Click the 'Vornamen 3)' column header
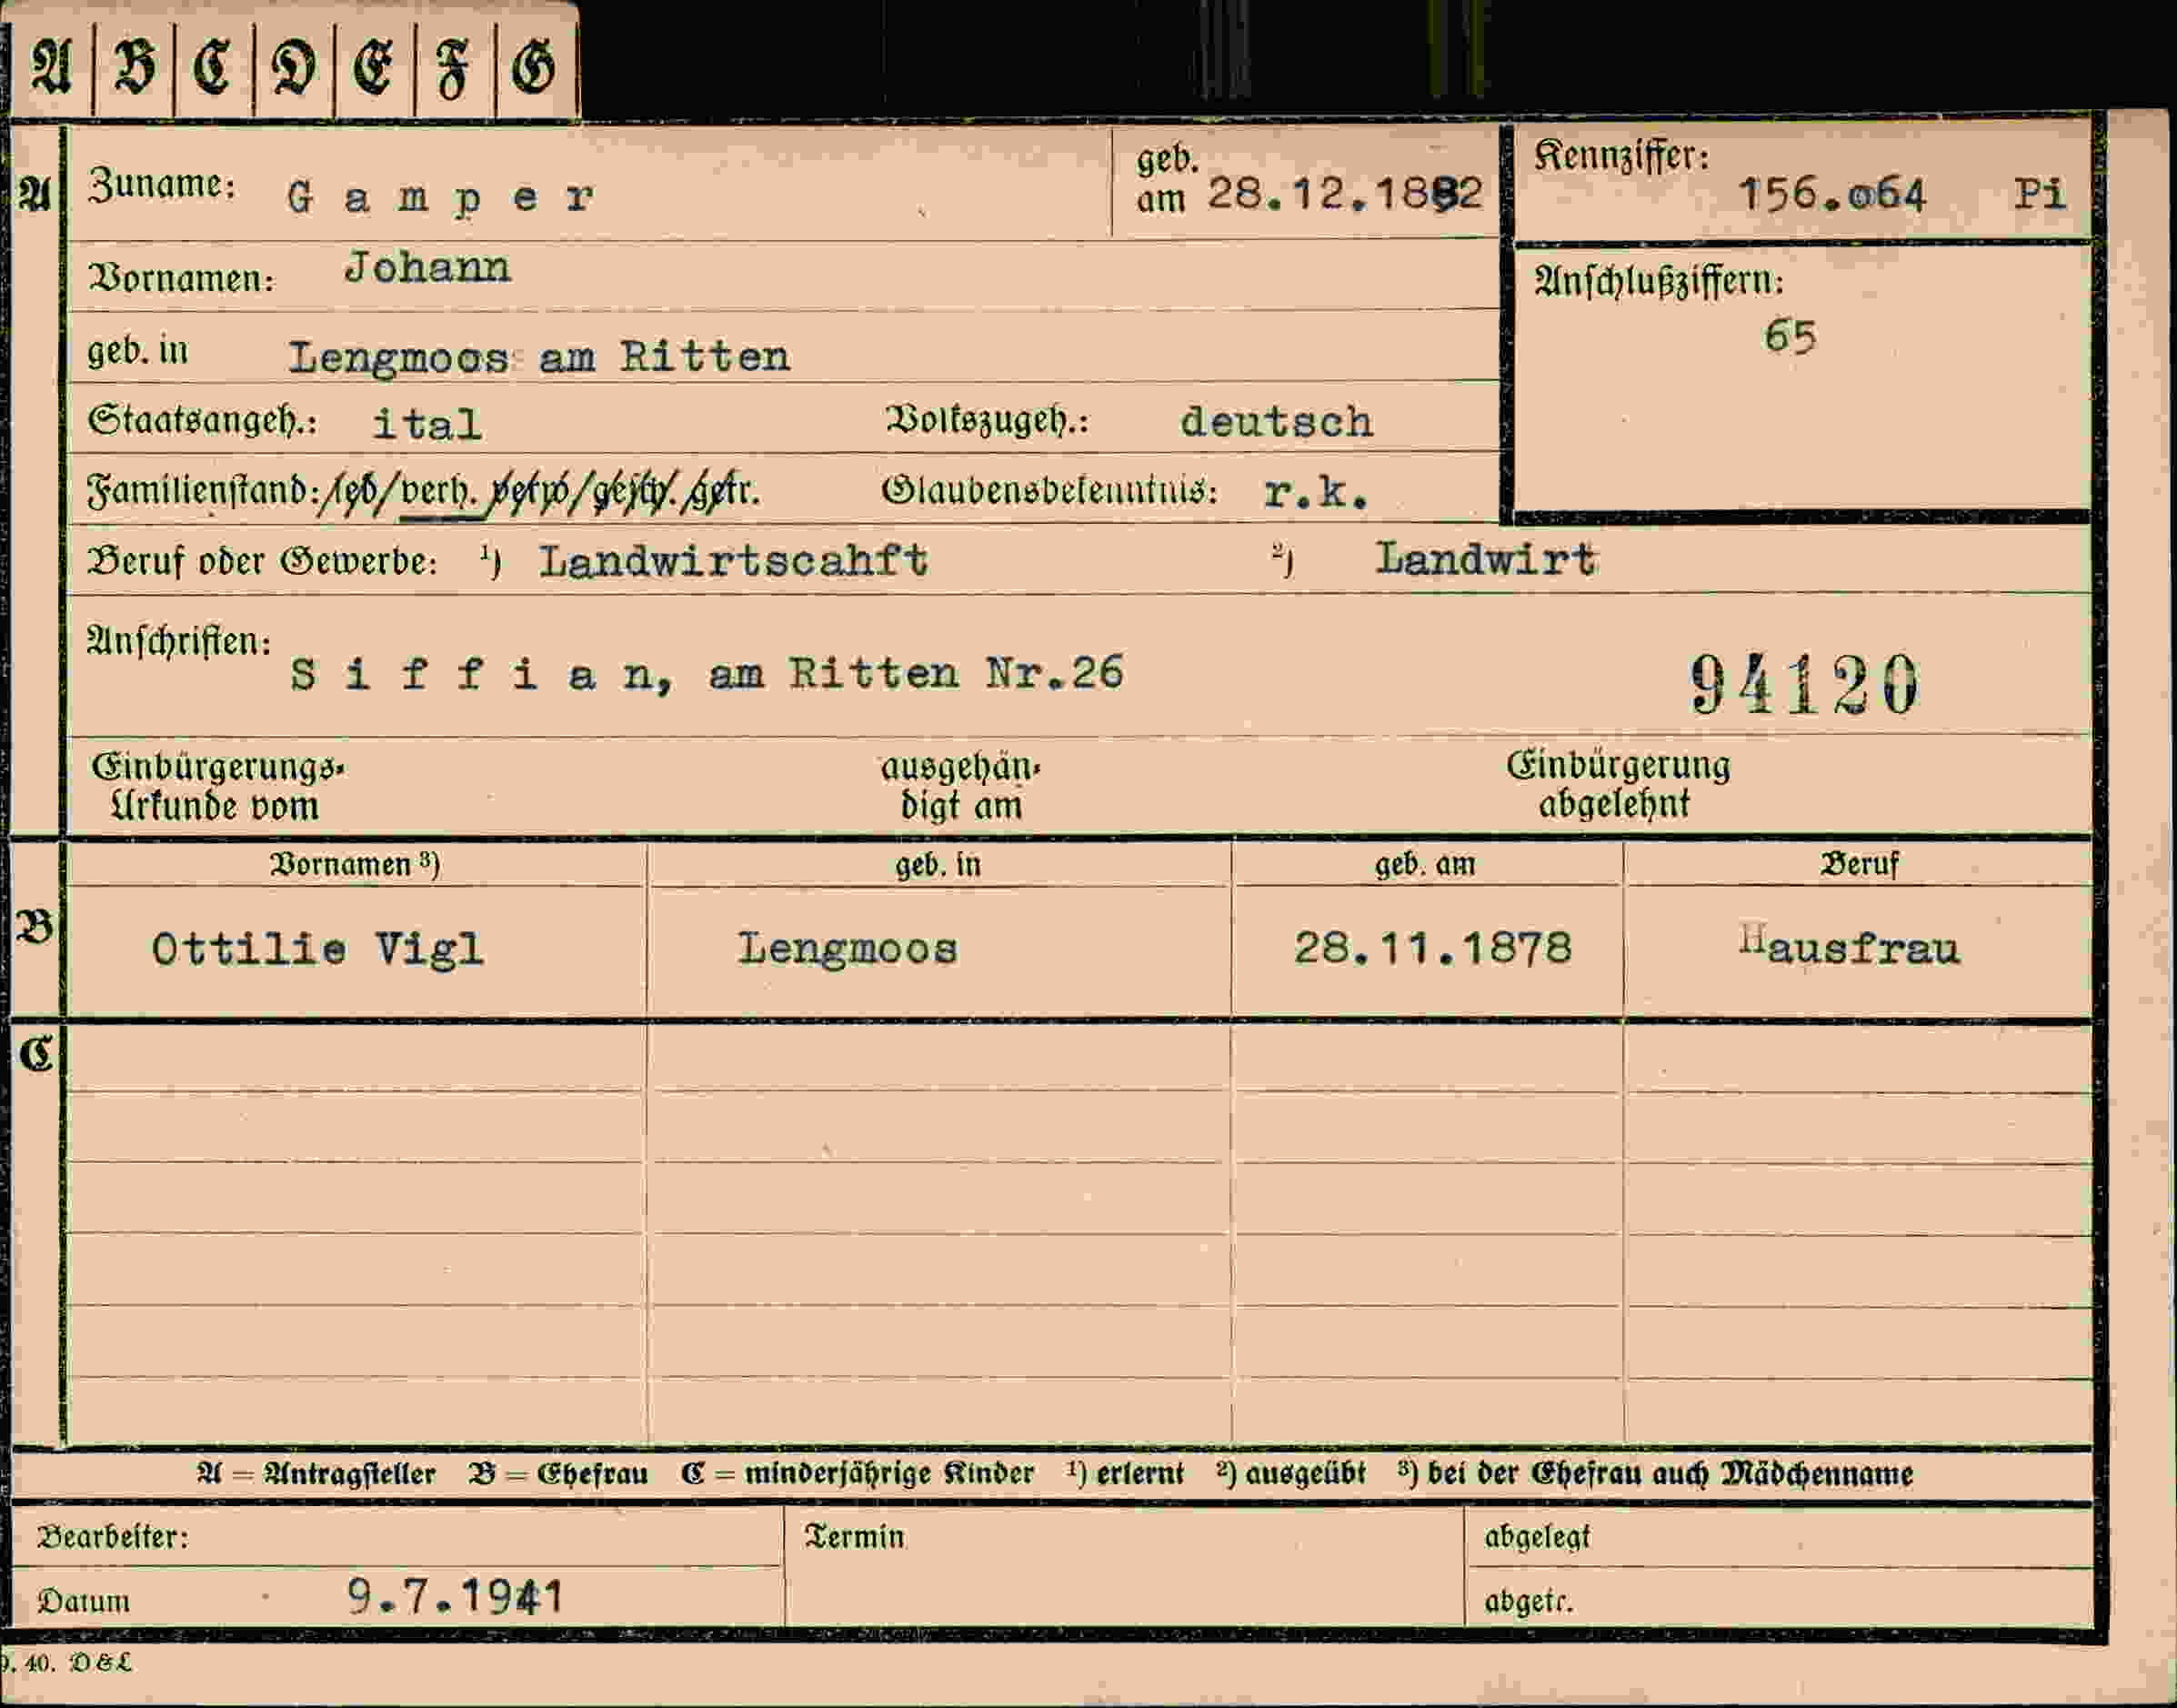The image size is (2177, 1708). click(355, 865)
